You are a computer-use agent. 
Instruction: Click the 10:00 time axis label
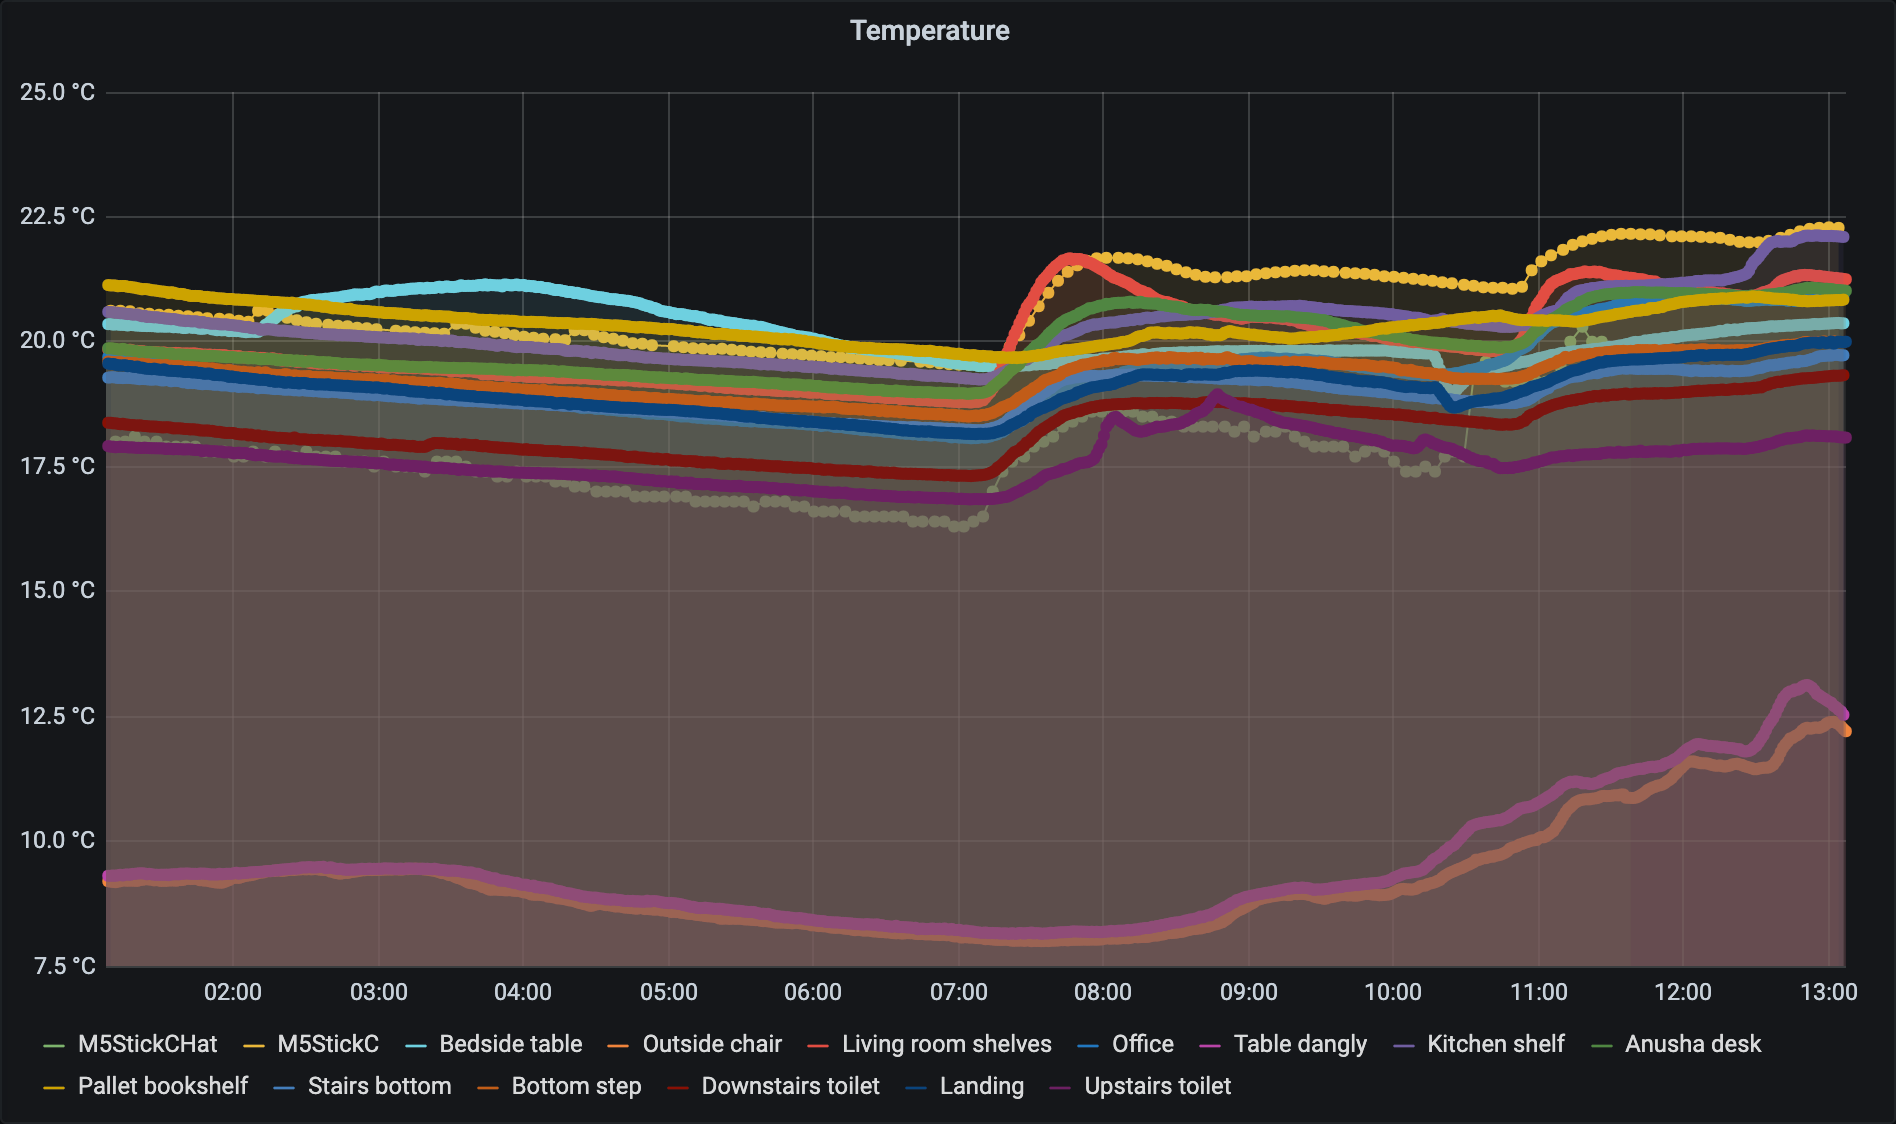1393,992
